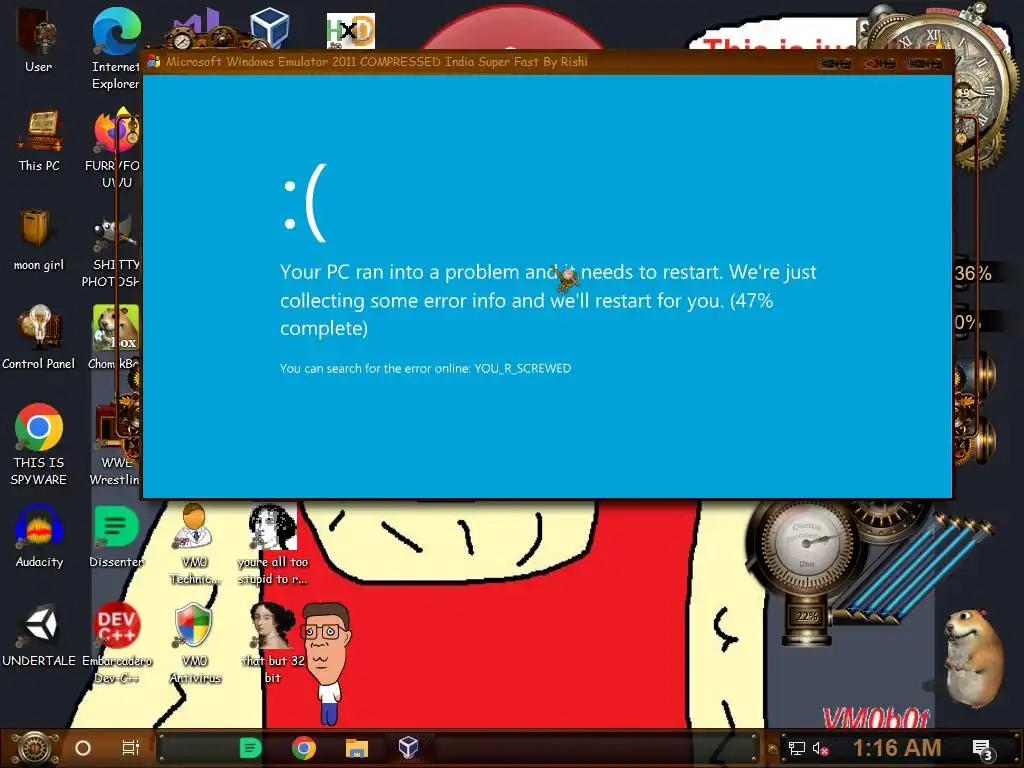Open the network tray icon
Screen dimensions: 1024x768
[797, 748]
